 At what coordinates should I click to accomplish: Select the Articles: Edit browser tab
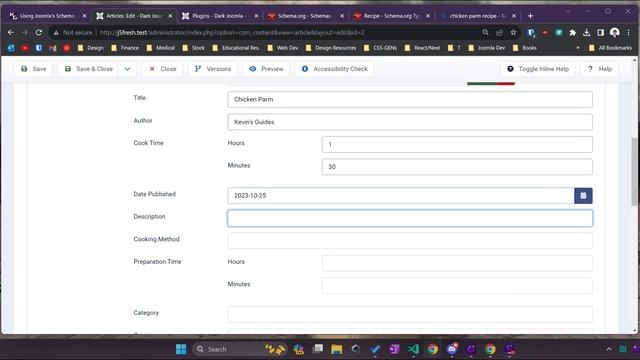133,16
